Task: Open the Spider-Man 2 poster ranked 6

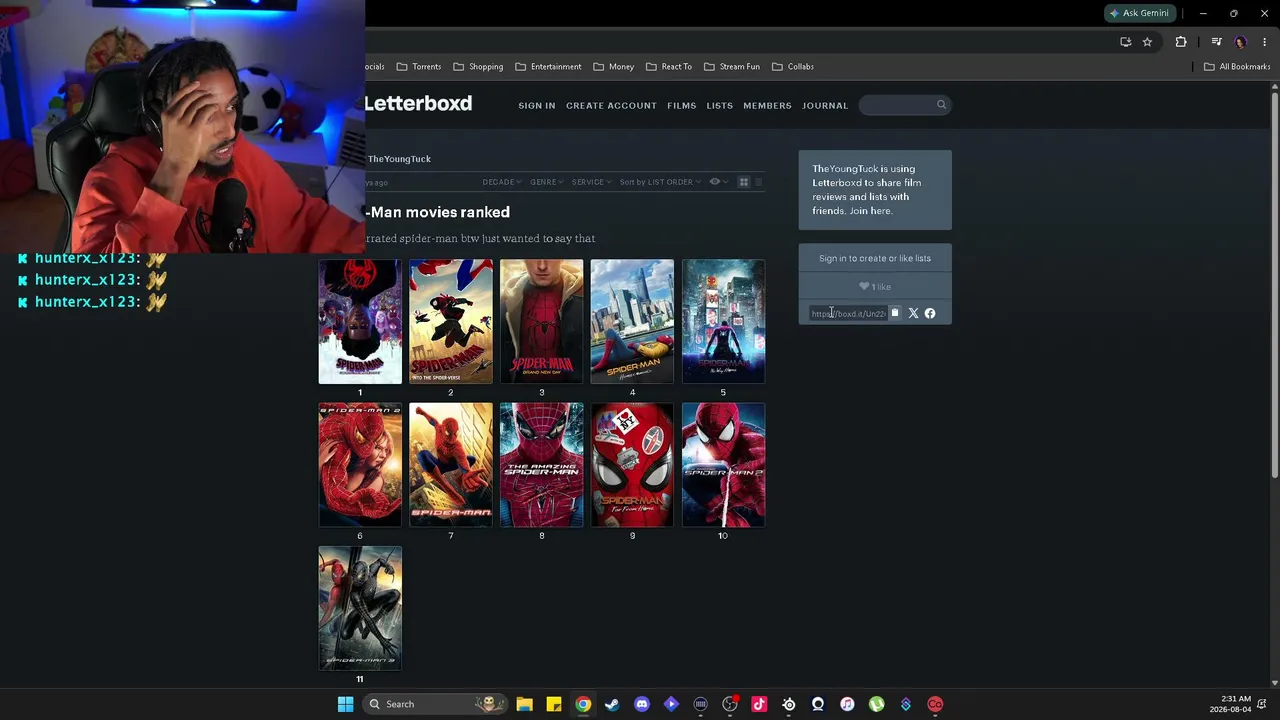Action: click(x=360, y=465)
